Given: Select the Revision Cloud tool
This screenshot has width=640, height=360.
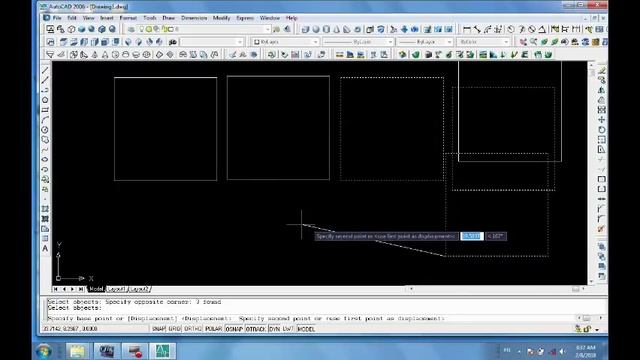Looking at the screenshot, I should [x=45, y=140].
